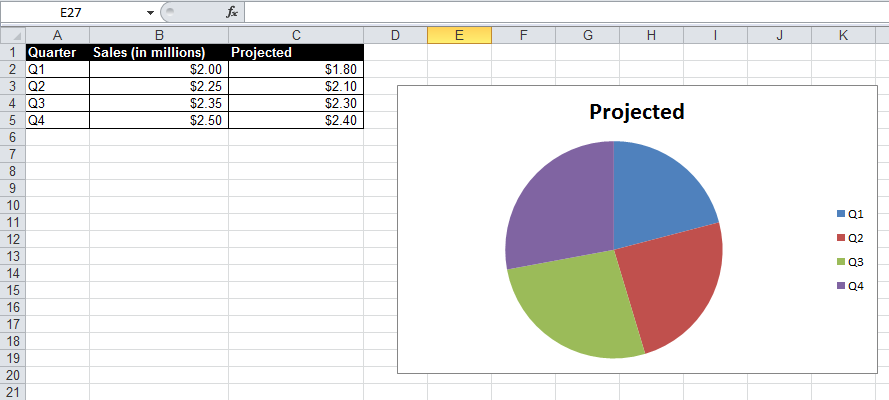Select the cell containing Q3

click(57, 103)
